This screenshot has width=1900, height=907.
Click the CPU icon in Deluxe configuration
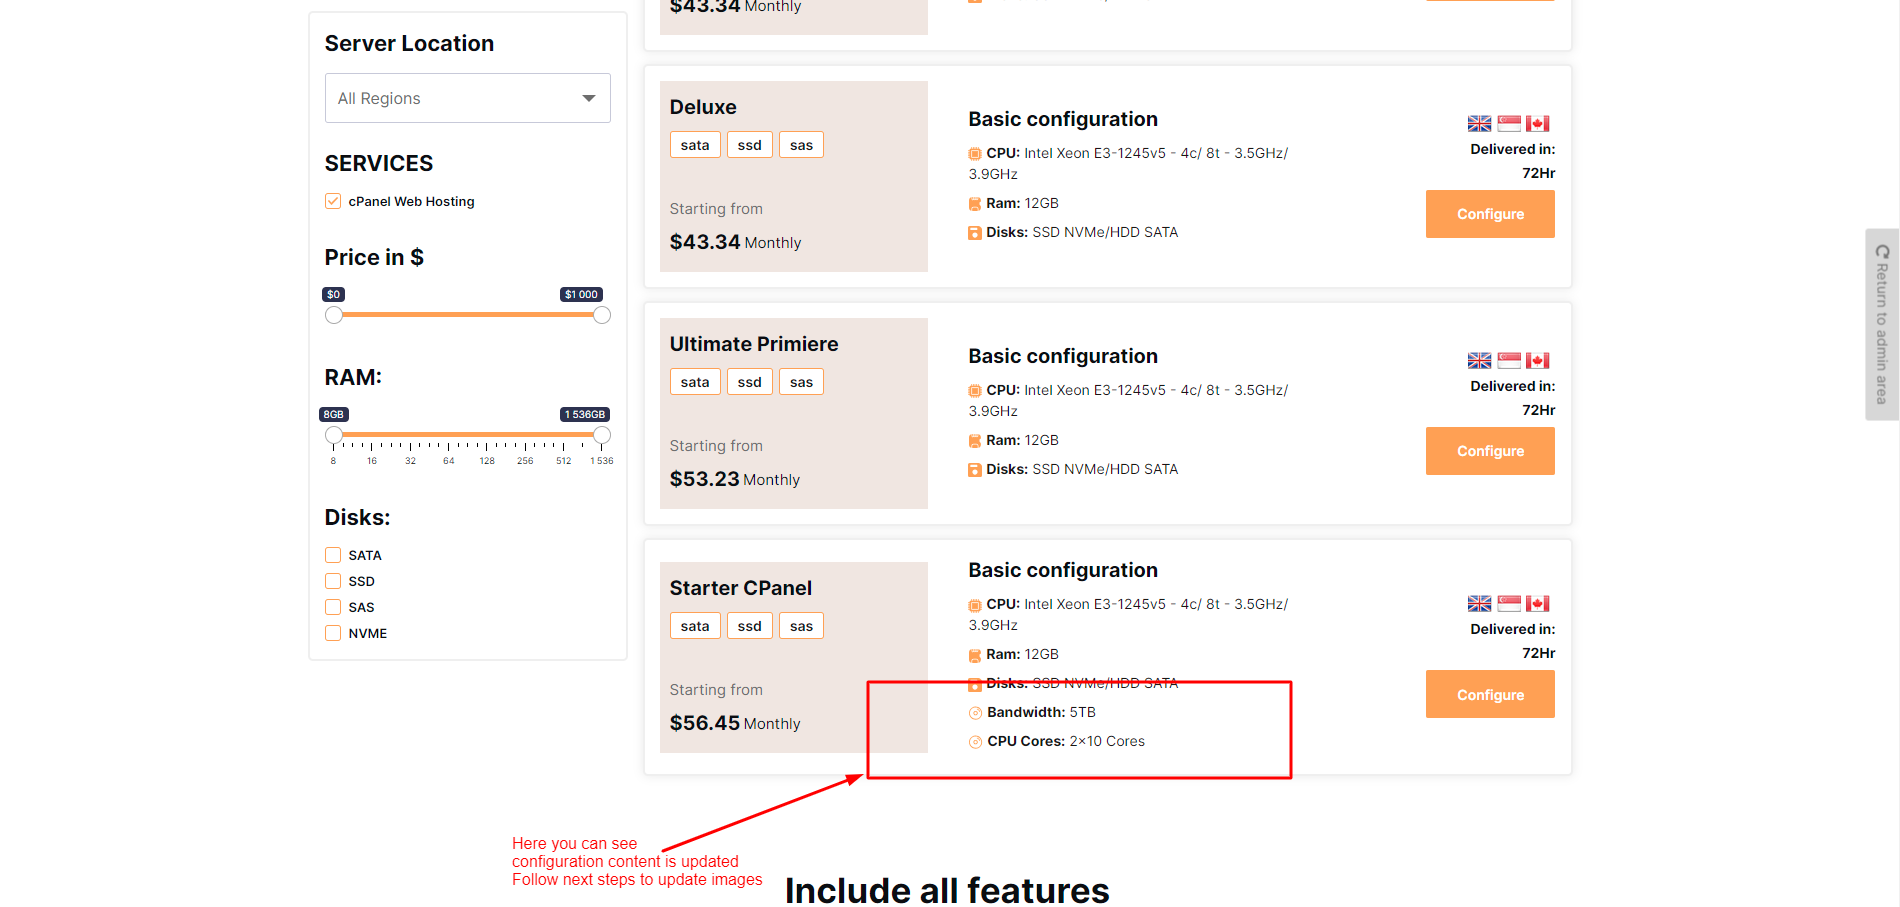point(974,154)
